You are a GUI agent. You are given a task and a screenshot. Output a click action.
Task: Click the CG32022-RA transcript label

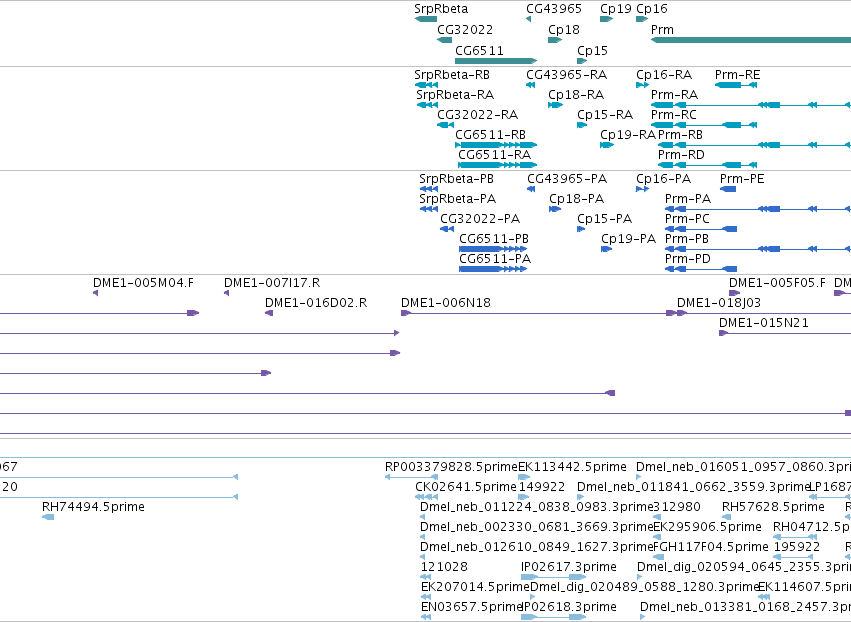click(478, 115)
